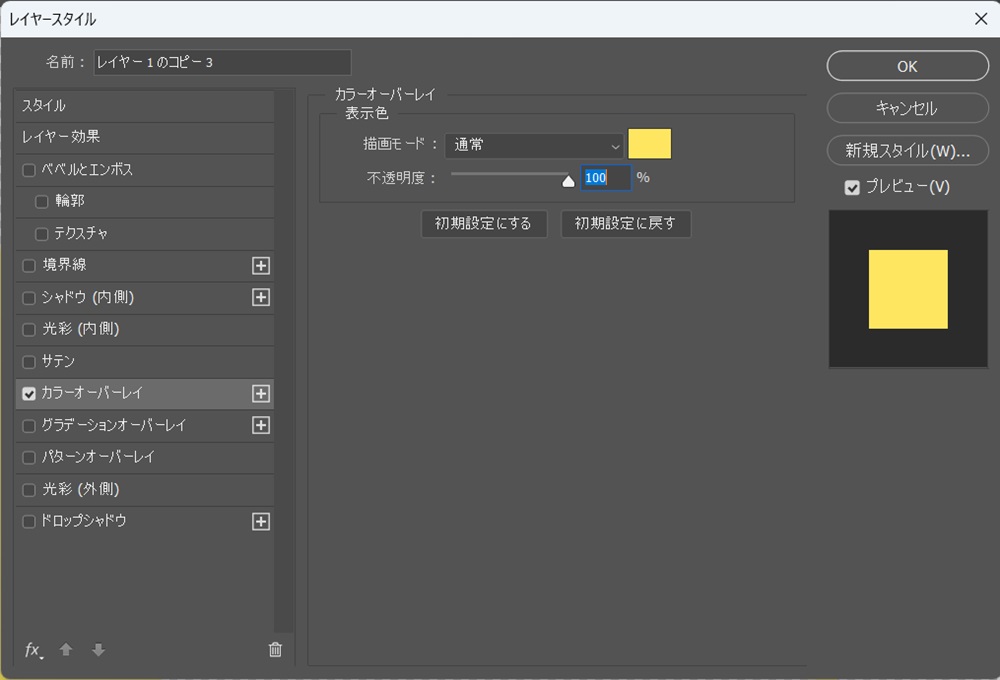Add another ドロップシャドウ with plus icon
The height and width of the screenshot is (680, 1000).
261,522
